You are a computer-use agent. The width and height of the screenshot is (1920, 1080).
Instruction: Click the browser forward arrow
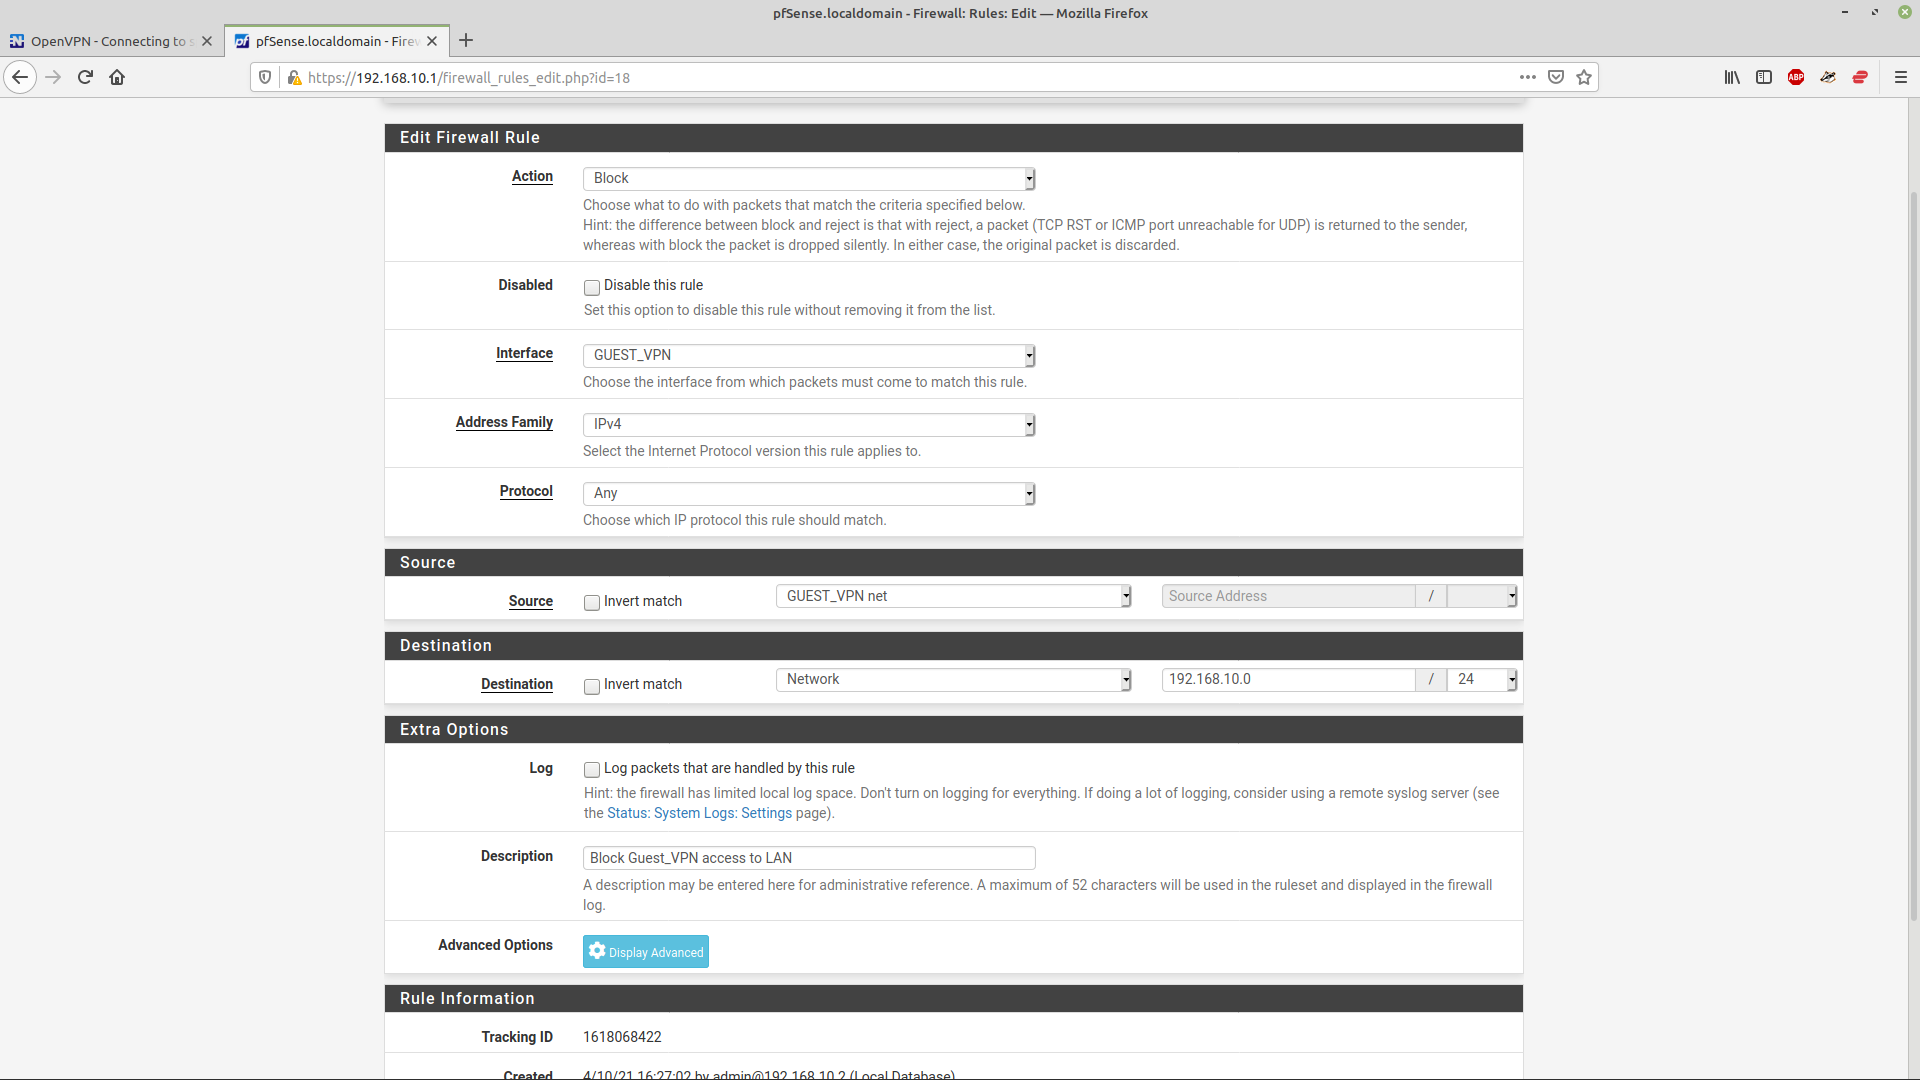(x=53, y=77)
